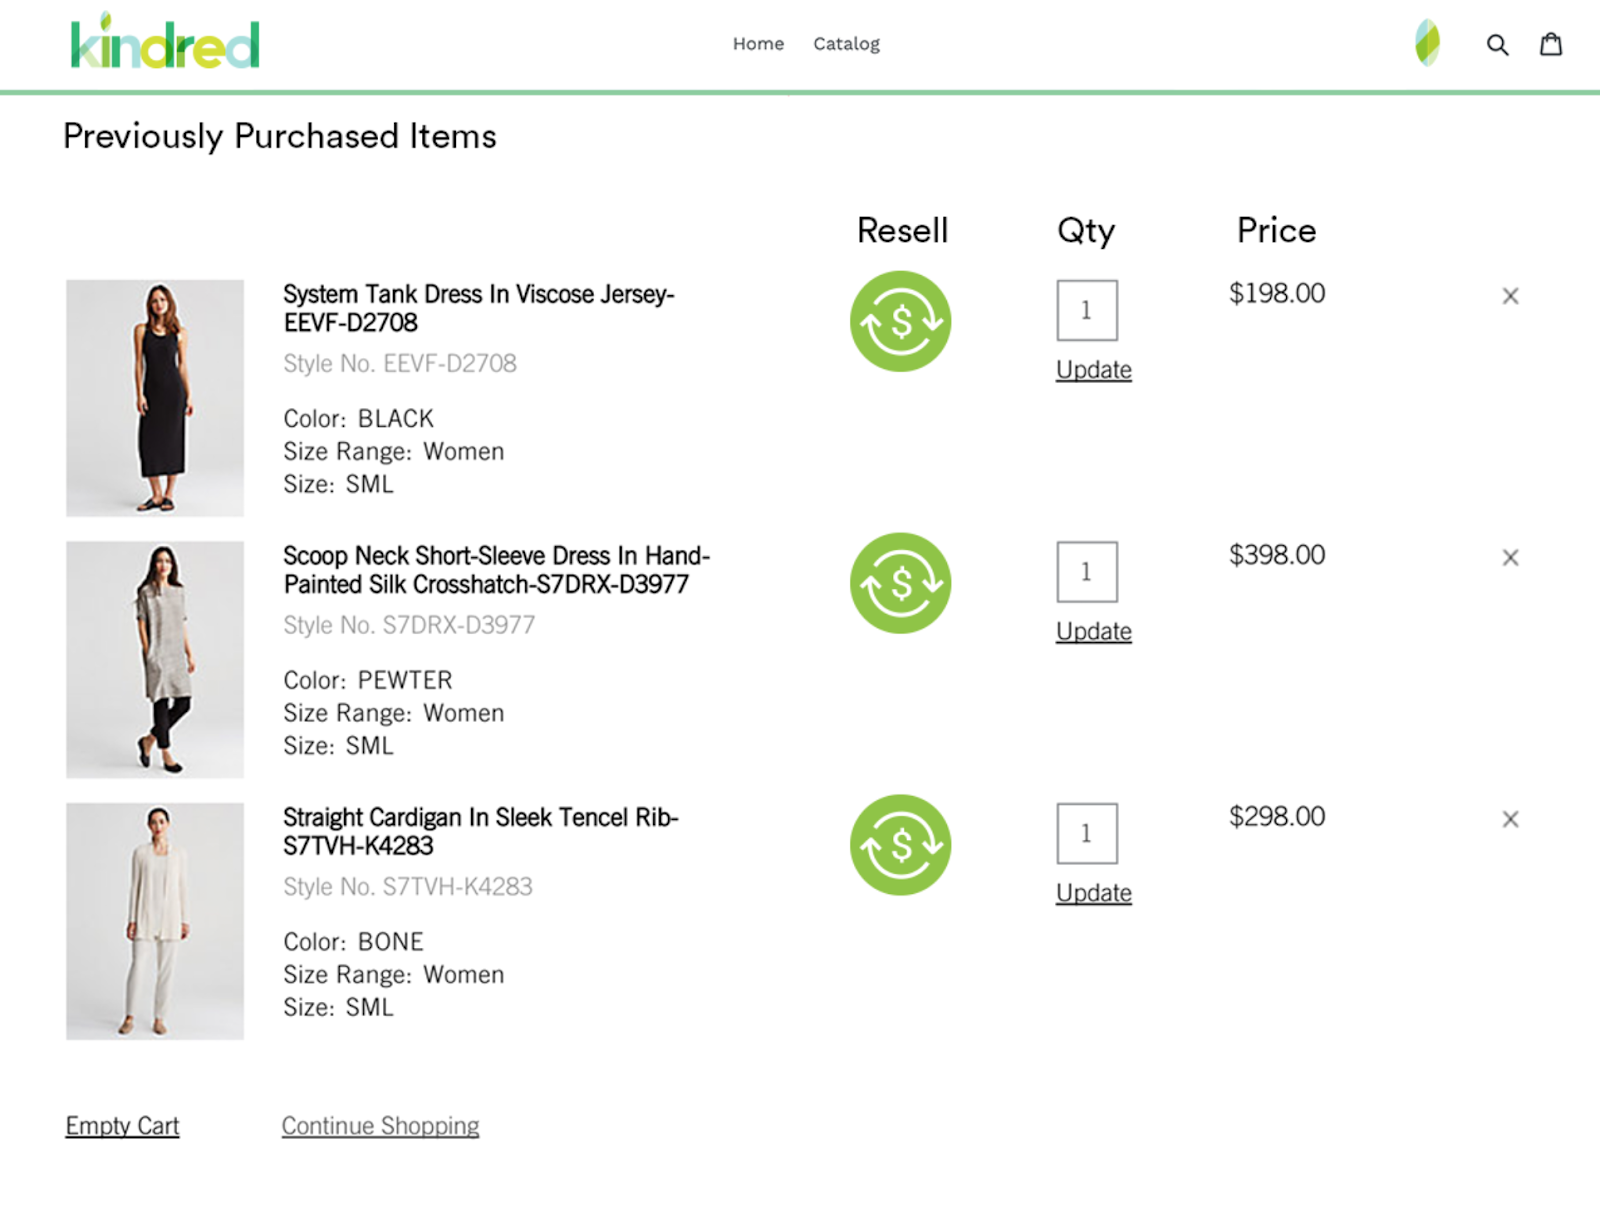The width and height of the screenshot is (1600, 1213).
Task: Remove the $398.00 Scoop Neck Dress
Action: point(1510,558)
